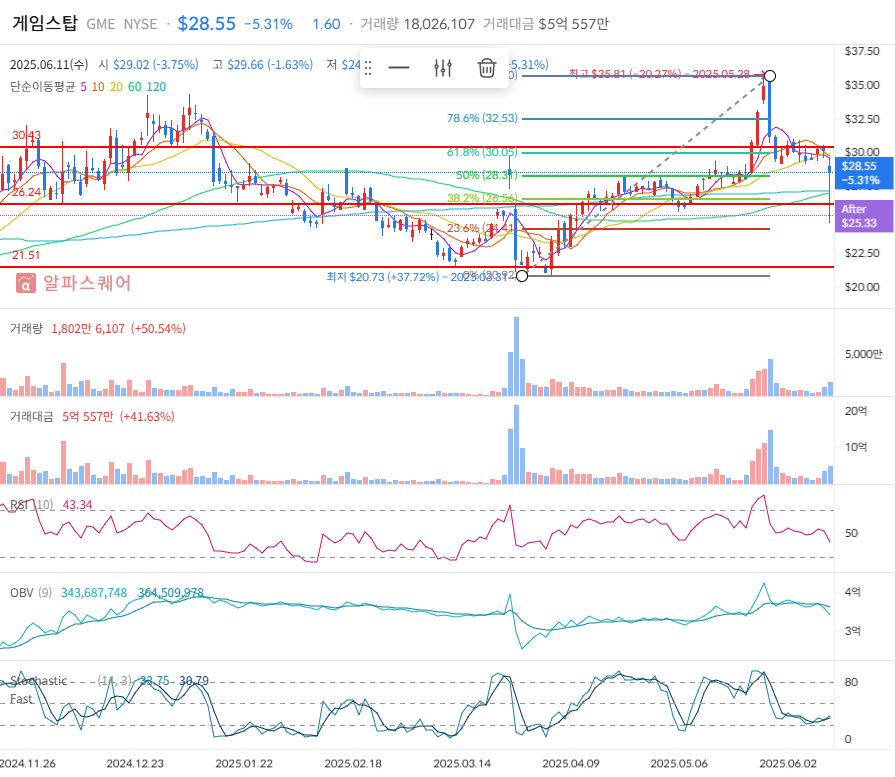Image resolution: width=895 pixels, height=777 pixels.
Task: Click the header price $28.55
Action: point(207,24)
